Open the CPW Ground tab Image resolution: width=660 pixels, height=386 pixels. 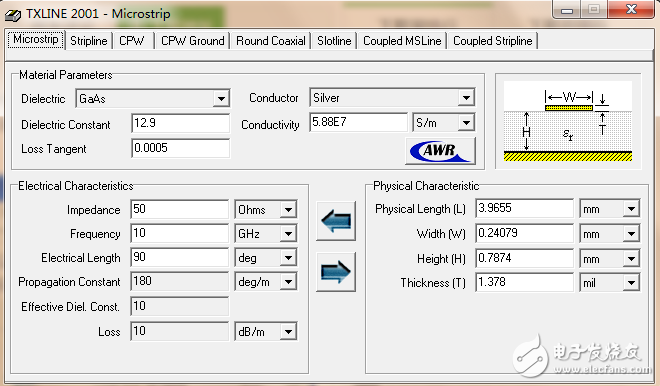click(x=193, y=41)
